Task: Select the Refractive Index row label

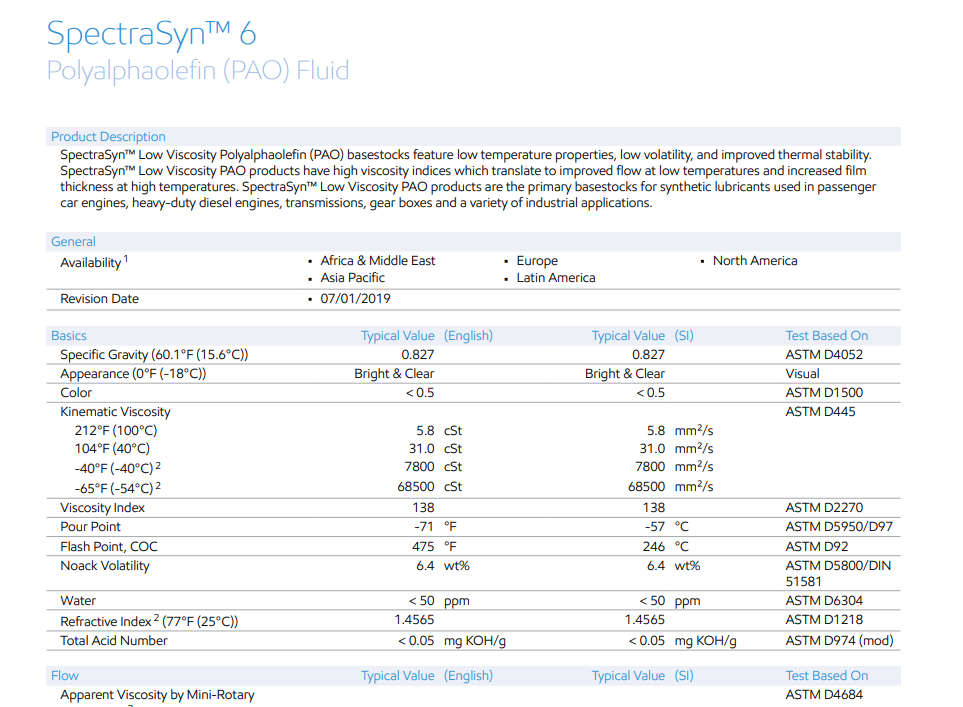Action: (149, 621)
